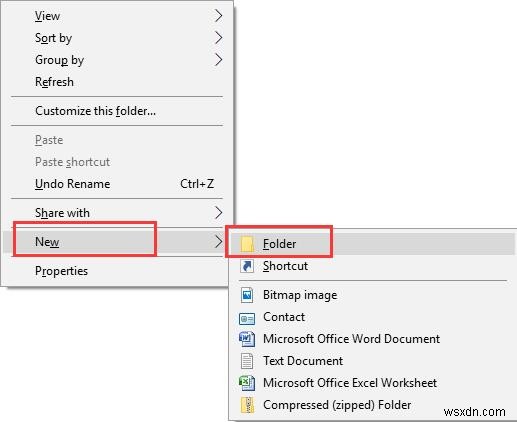This screenshot has height=422, width=517.
Task: Click the Bitmap image icon
Action: point(247,295)
